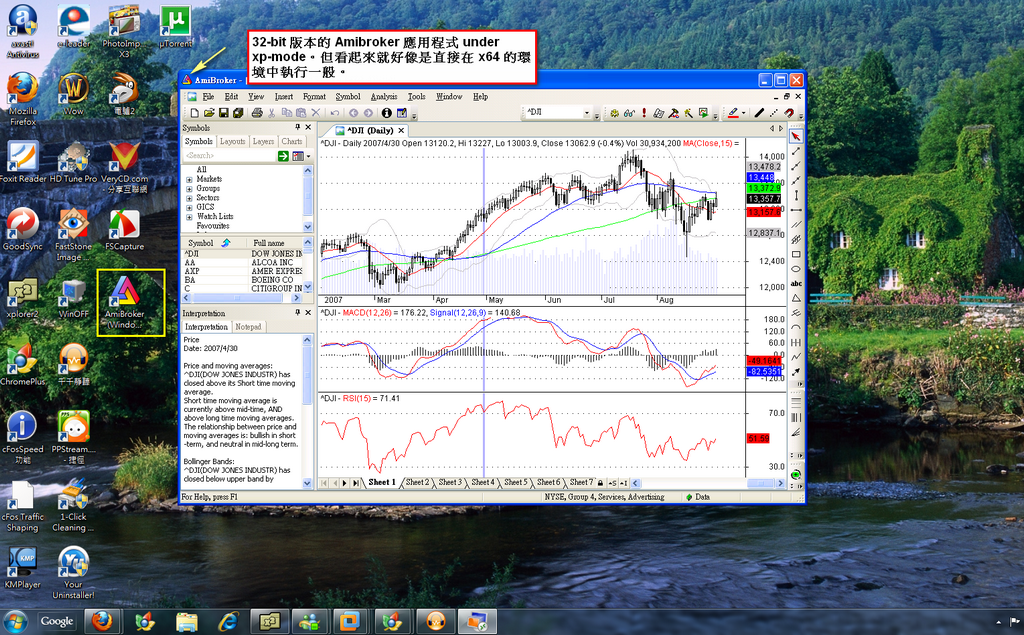
Task: Expand the Markets tree node
Action: click(189, 179)
